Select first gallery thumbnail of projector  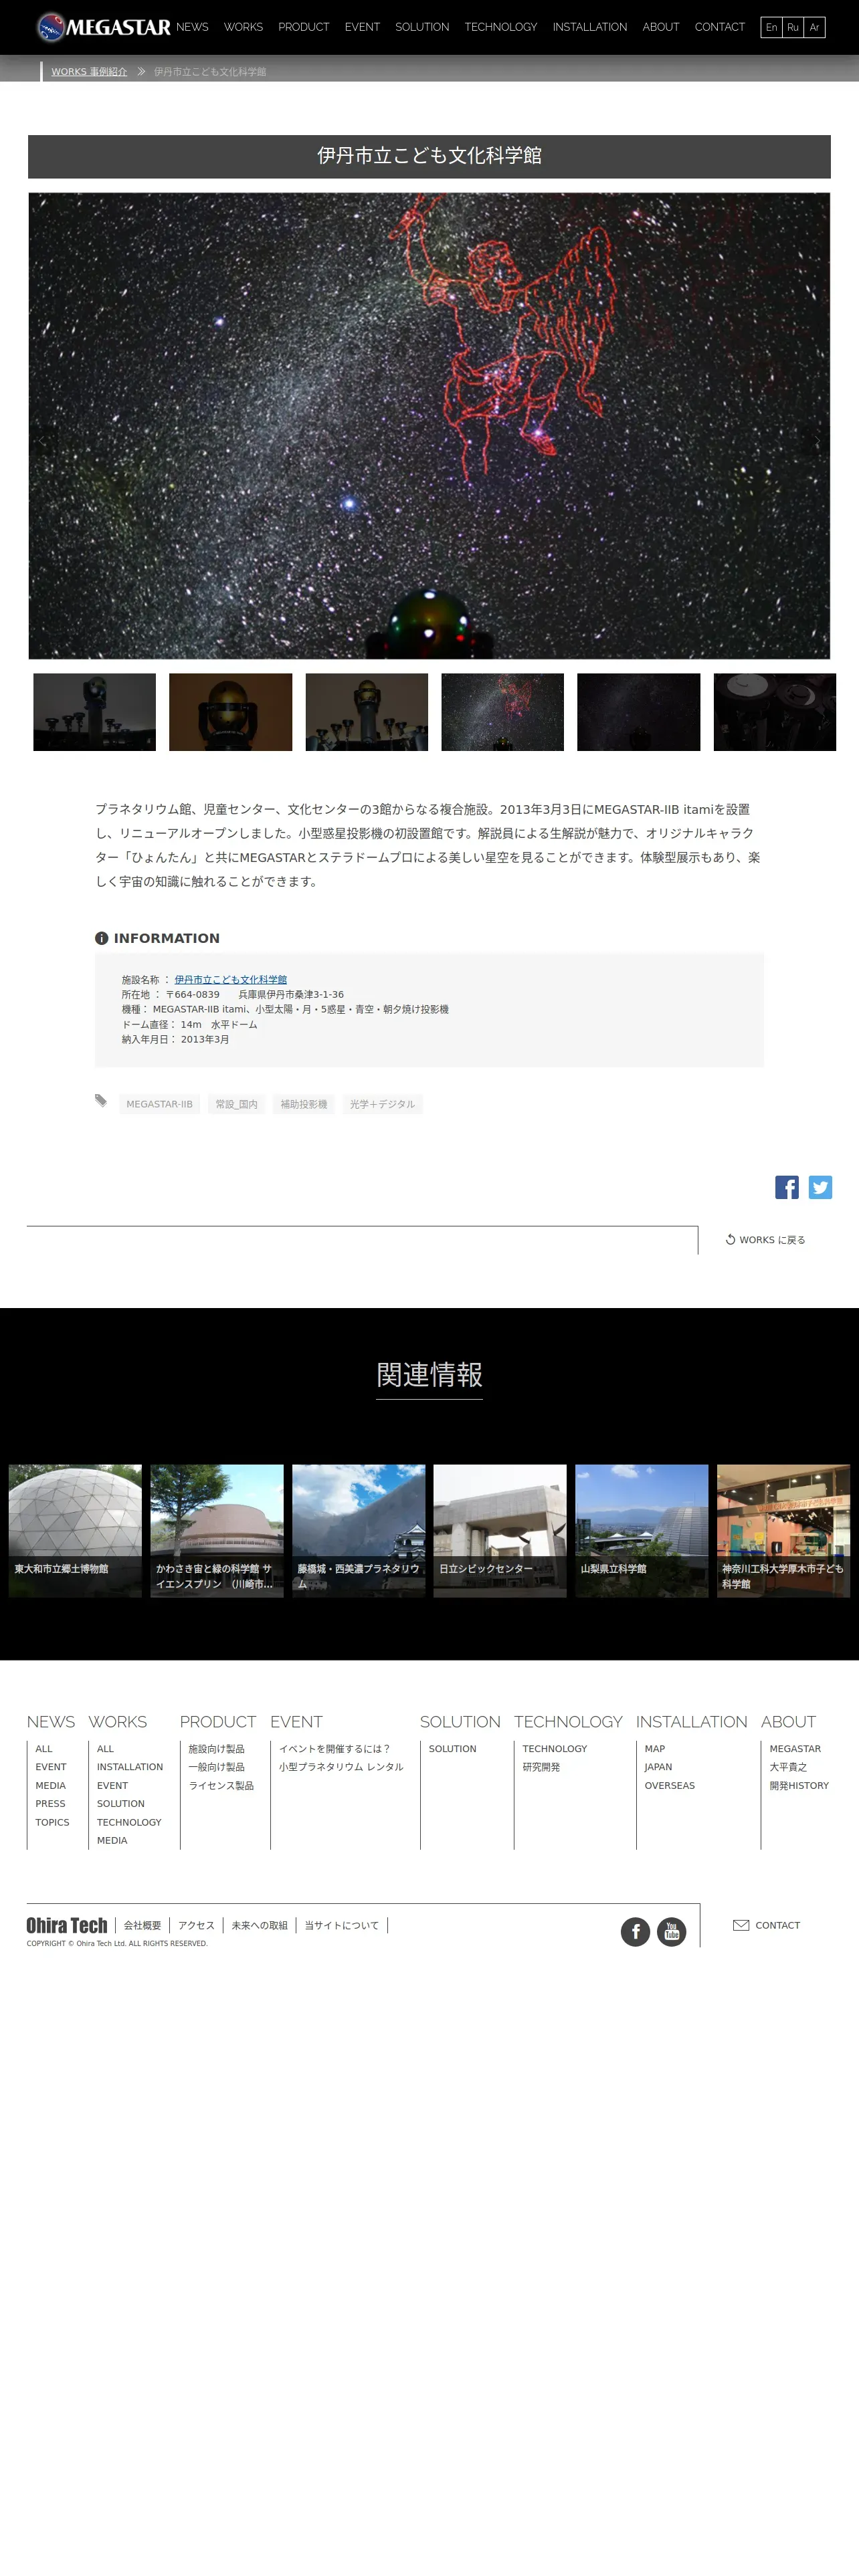95,712
